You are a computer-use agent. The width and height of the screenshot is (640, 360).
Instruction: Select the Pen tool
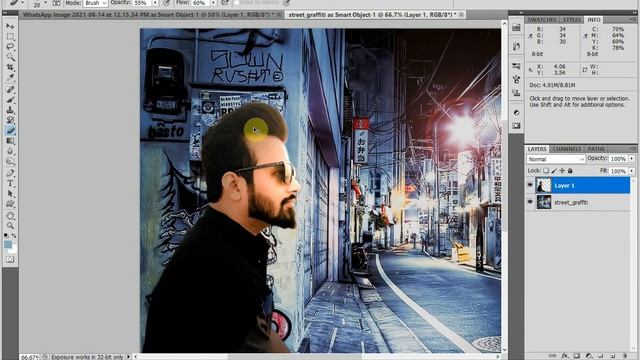[x=10, y=173]
